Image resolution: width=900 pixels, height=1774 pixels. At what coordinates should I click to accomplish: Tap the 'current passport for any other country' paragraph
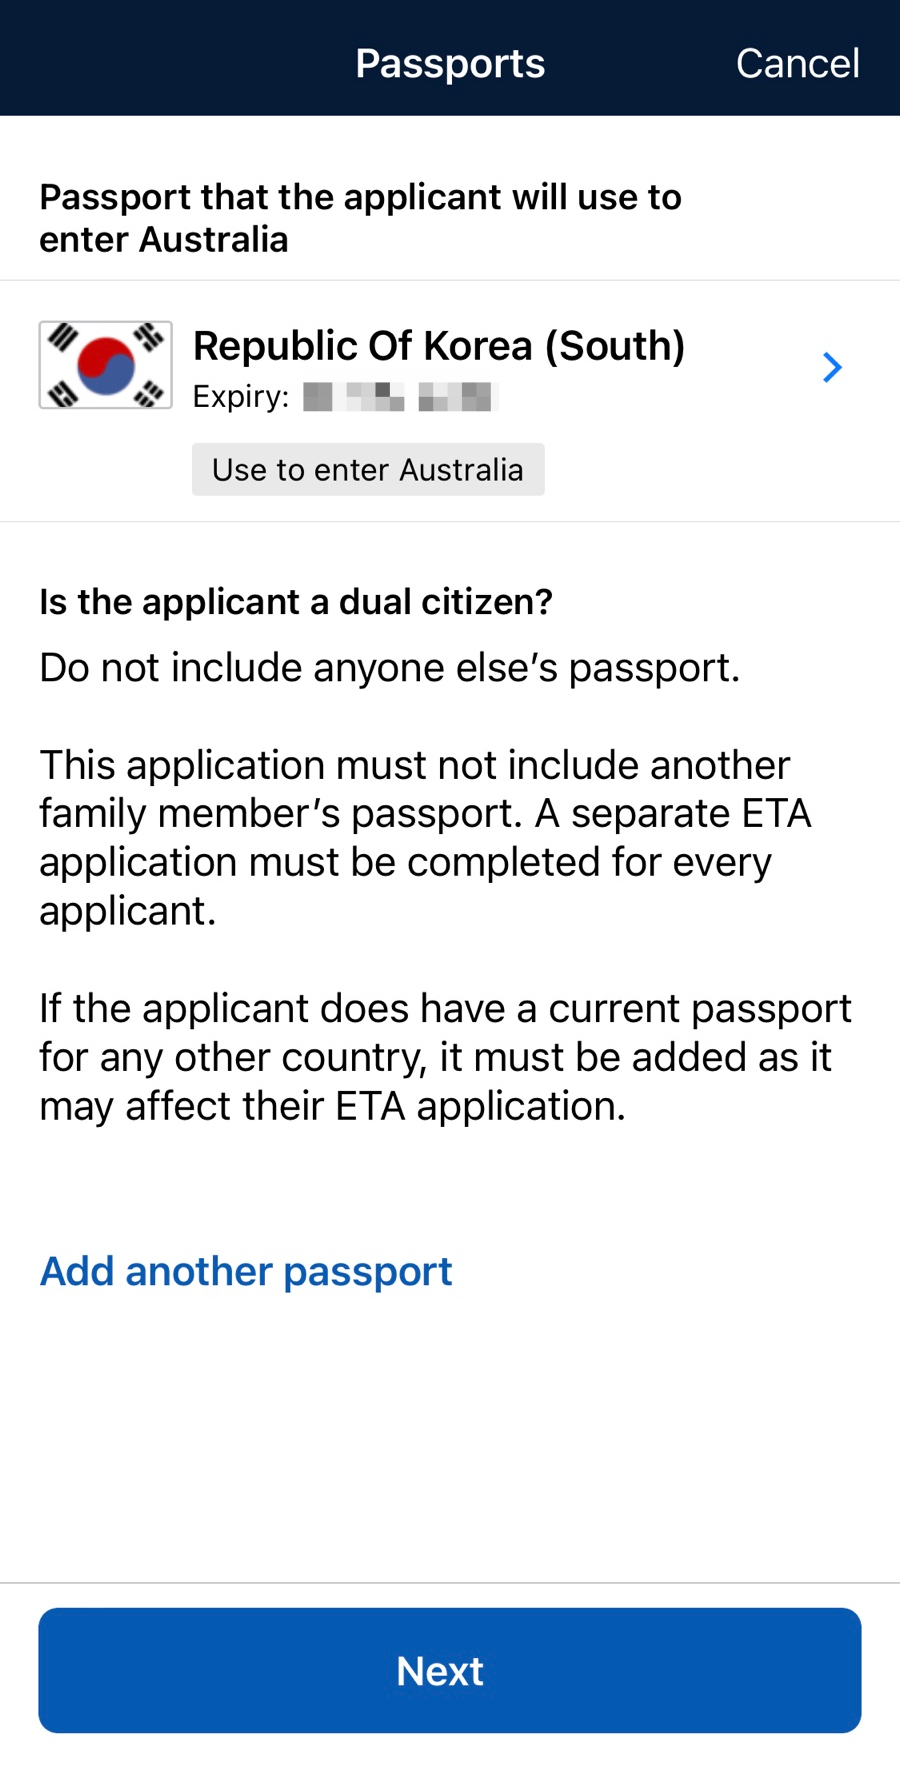click(x=446, y=1057)
